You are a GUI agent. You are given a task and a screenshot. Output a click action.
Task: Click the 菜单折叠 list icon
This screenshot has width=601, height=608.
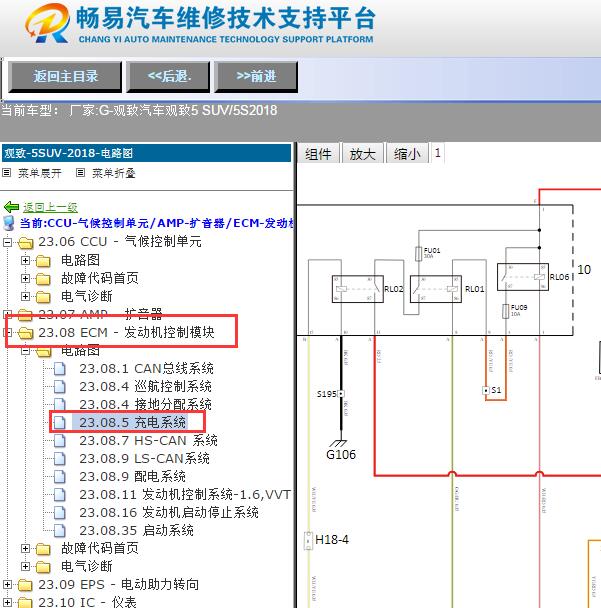(80, 173)
